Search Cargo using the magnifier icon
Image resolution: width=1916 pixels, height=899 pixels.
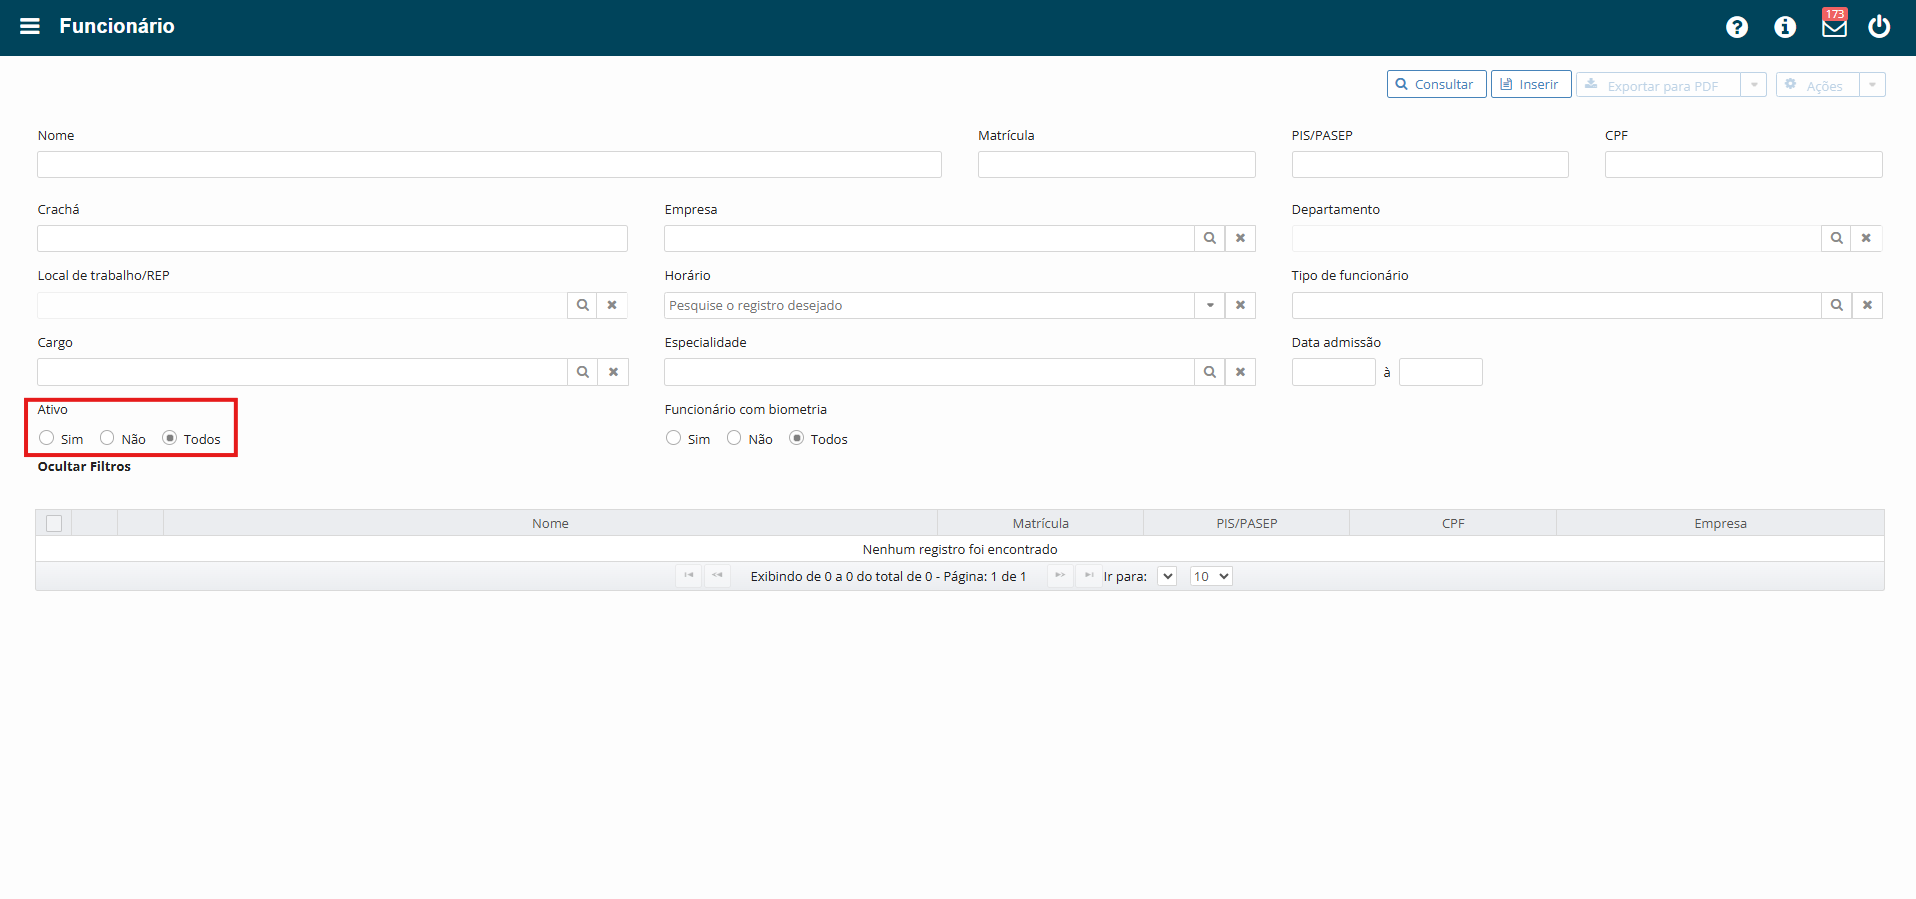tap(583, 372)
